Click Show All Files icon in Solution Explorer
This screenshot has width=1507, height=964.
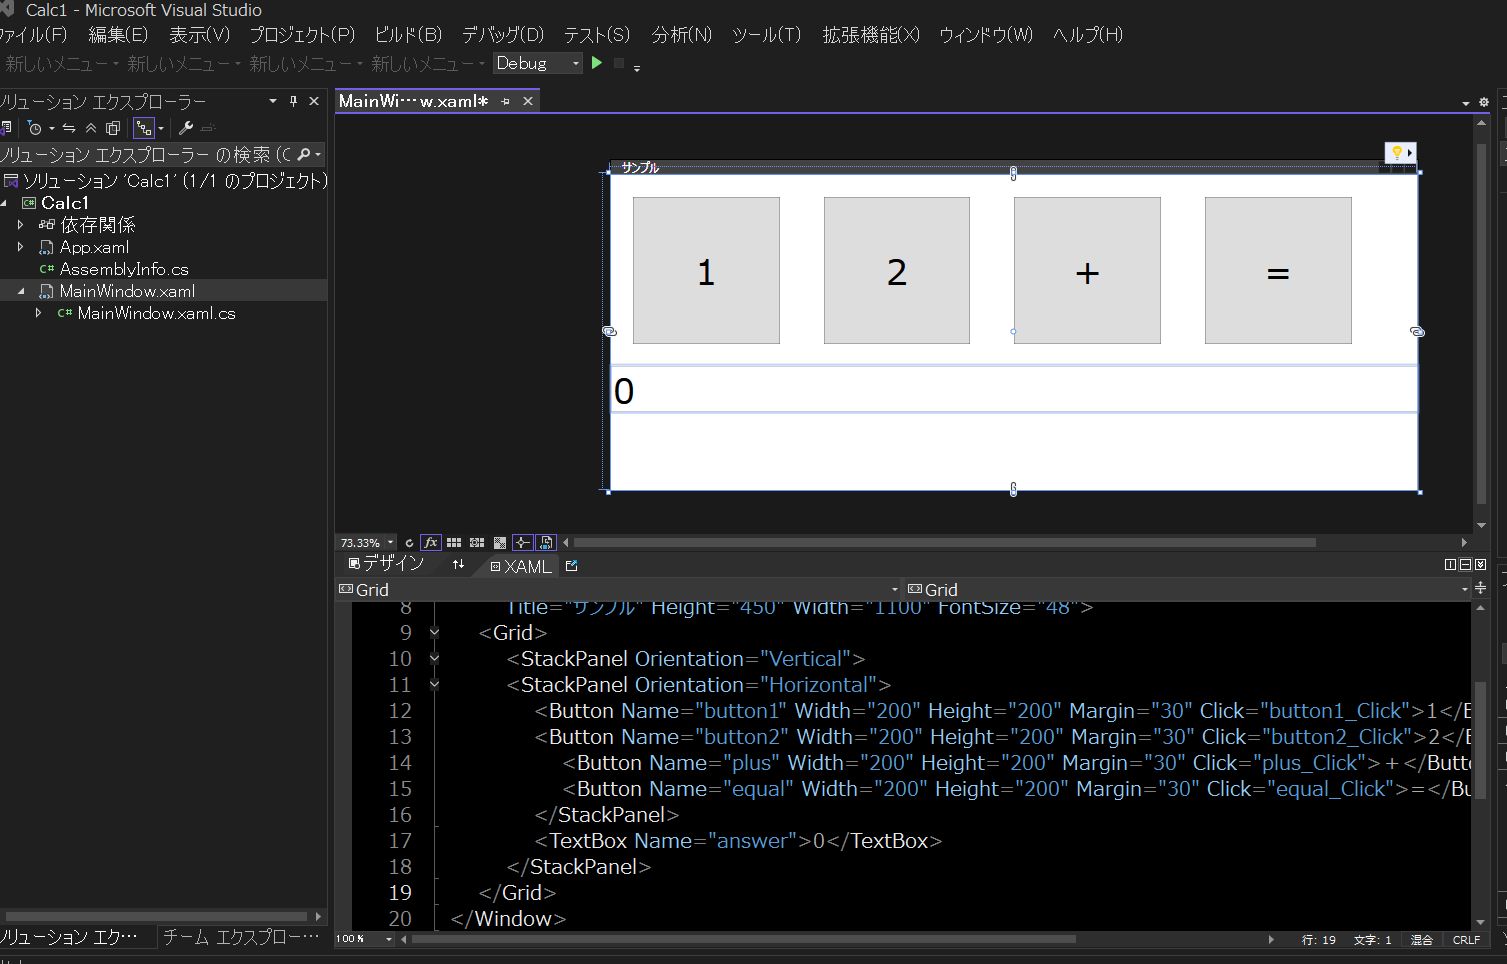tap(113, 128)
